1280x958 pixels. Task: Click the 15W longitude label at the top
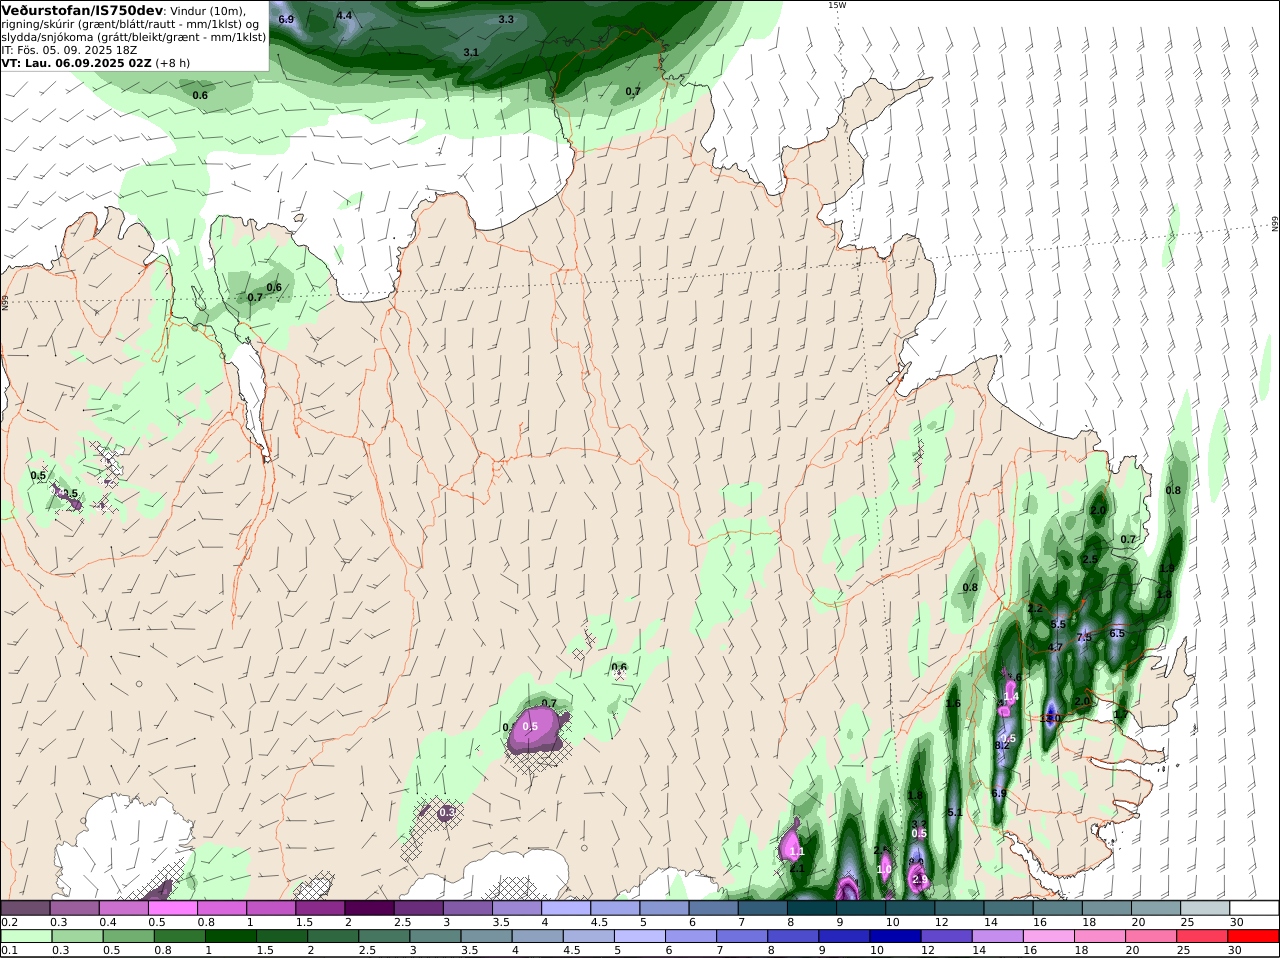(836, 5)
